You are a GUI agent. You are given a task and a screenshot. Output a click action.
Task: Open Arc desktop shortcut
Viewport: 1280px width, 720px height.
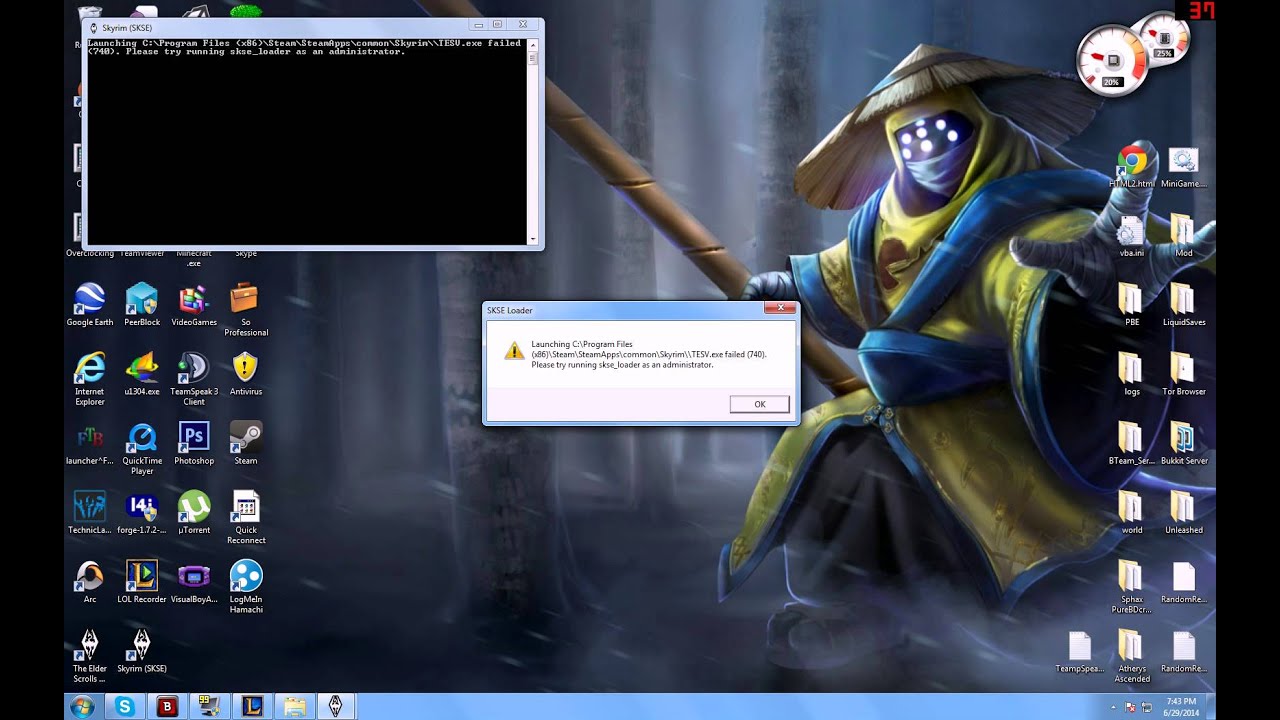click(x=90, y=581)
